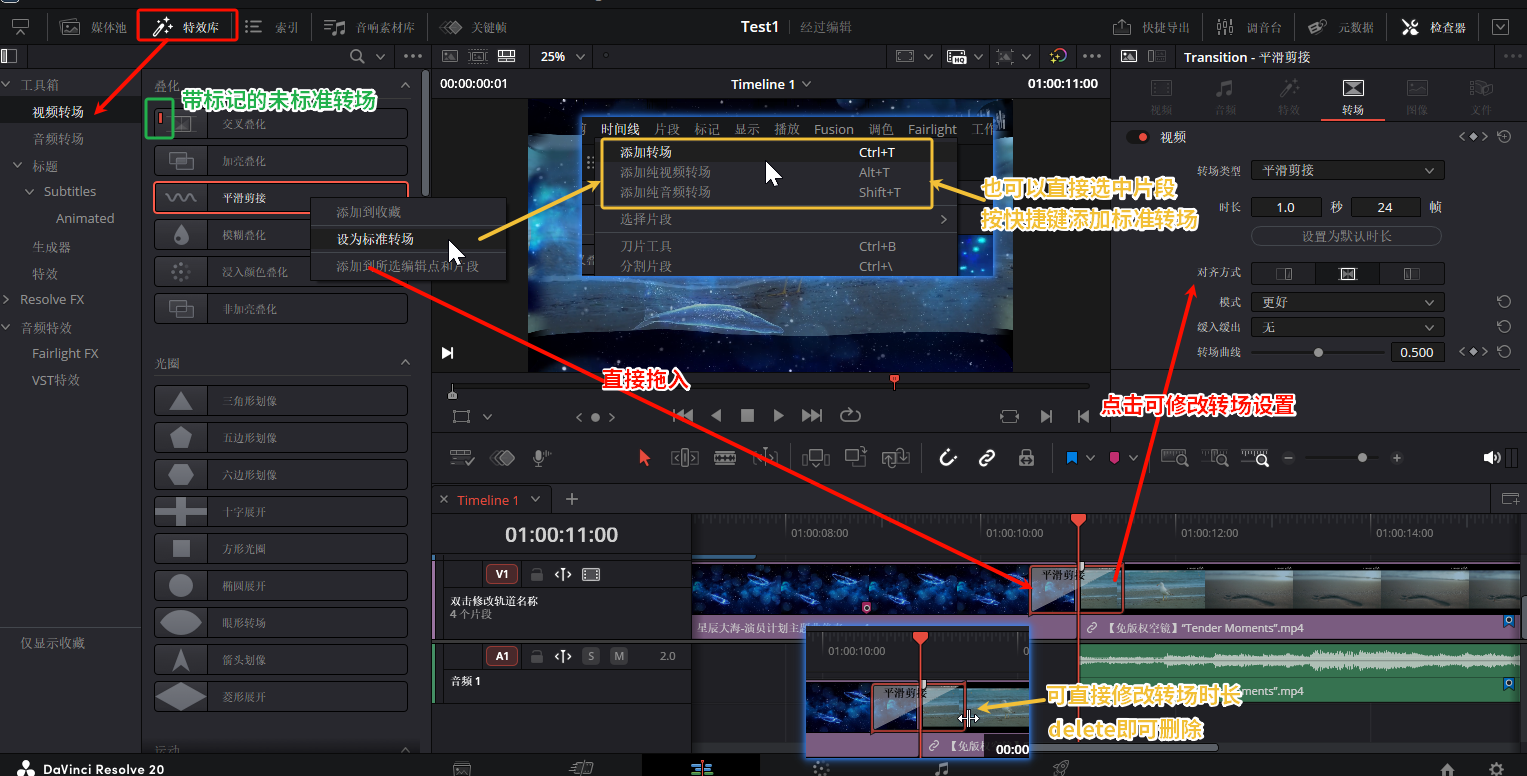Click the Insert Clip icon

816,458
